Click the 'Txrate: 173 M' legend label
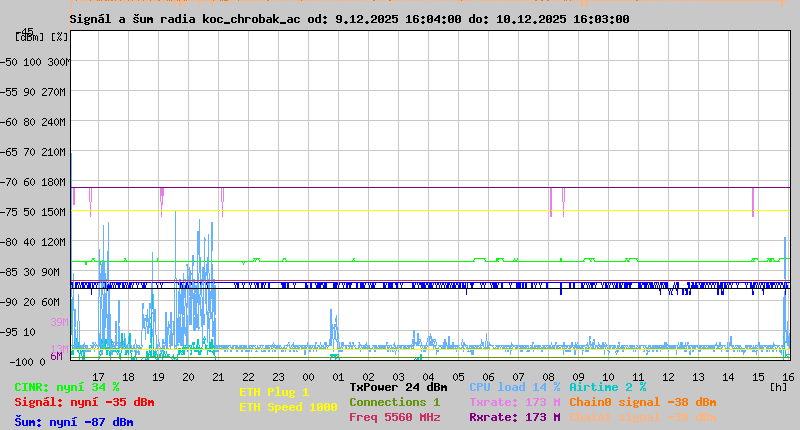The width and height of the screenshot is (800, 430). (x=515, y=402)
